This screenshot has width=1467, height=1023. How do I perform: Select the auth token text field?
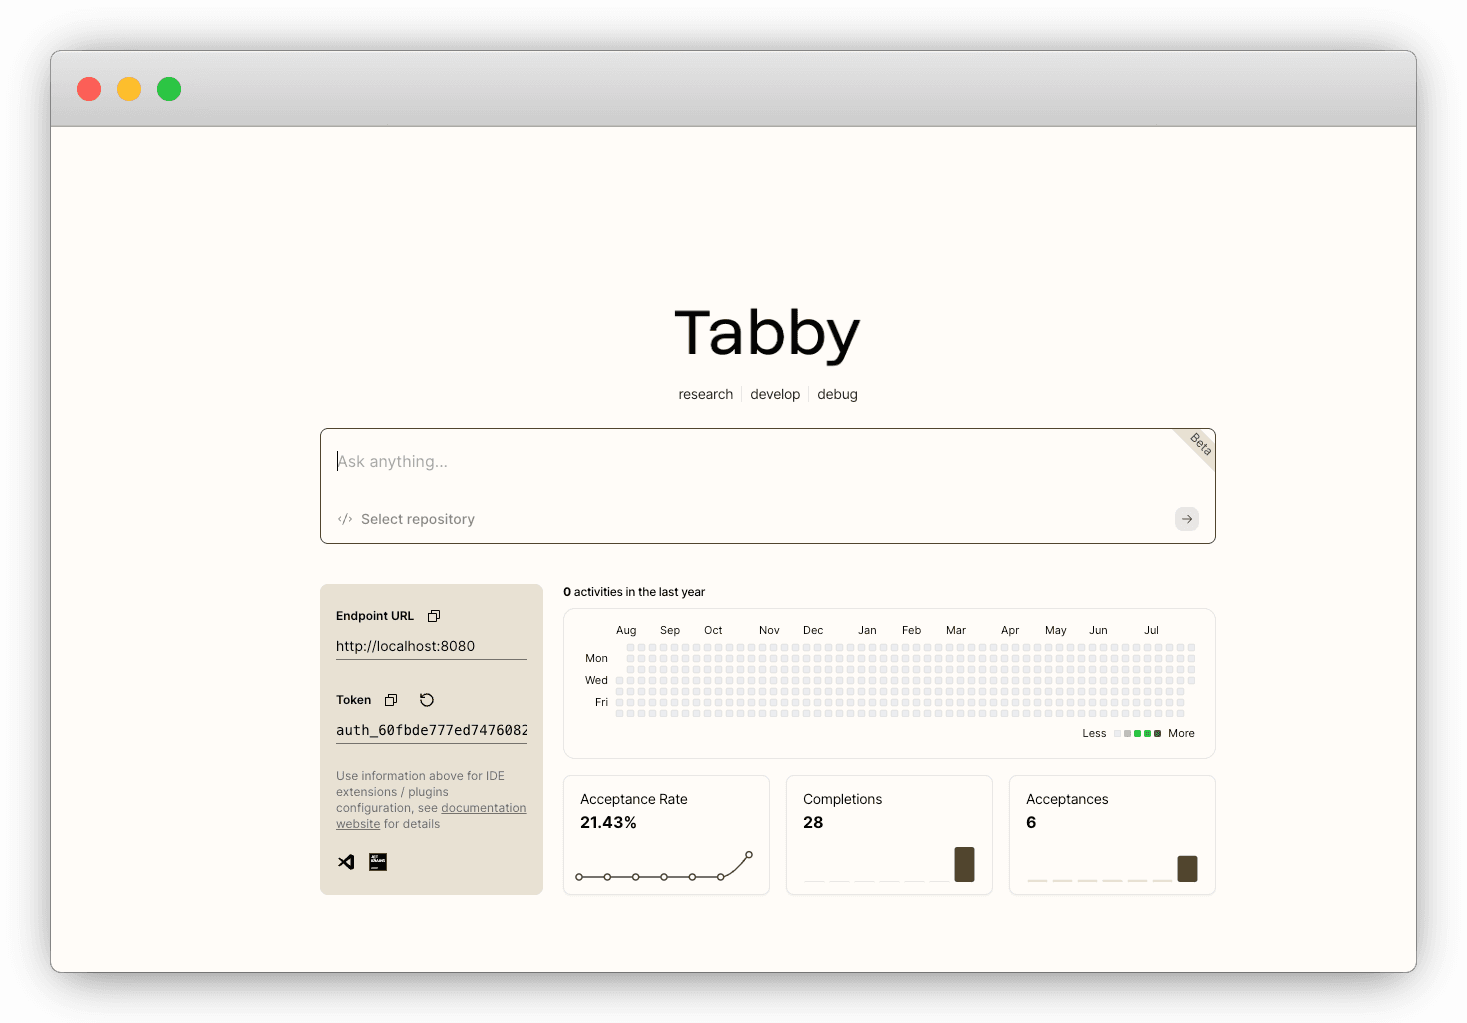(430, 730)
